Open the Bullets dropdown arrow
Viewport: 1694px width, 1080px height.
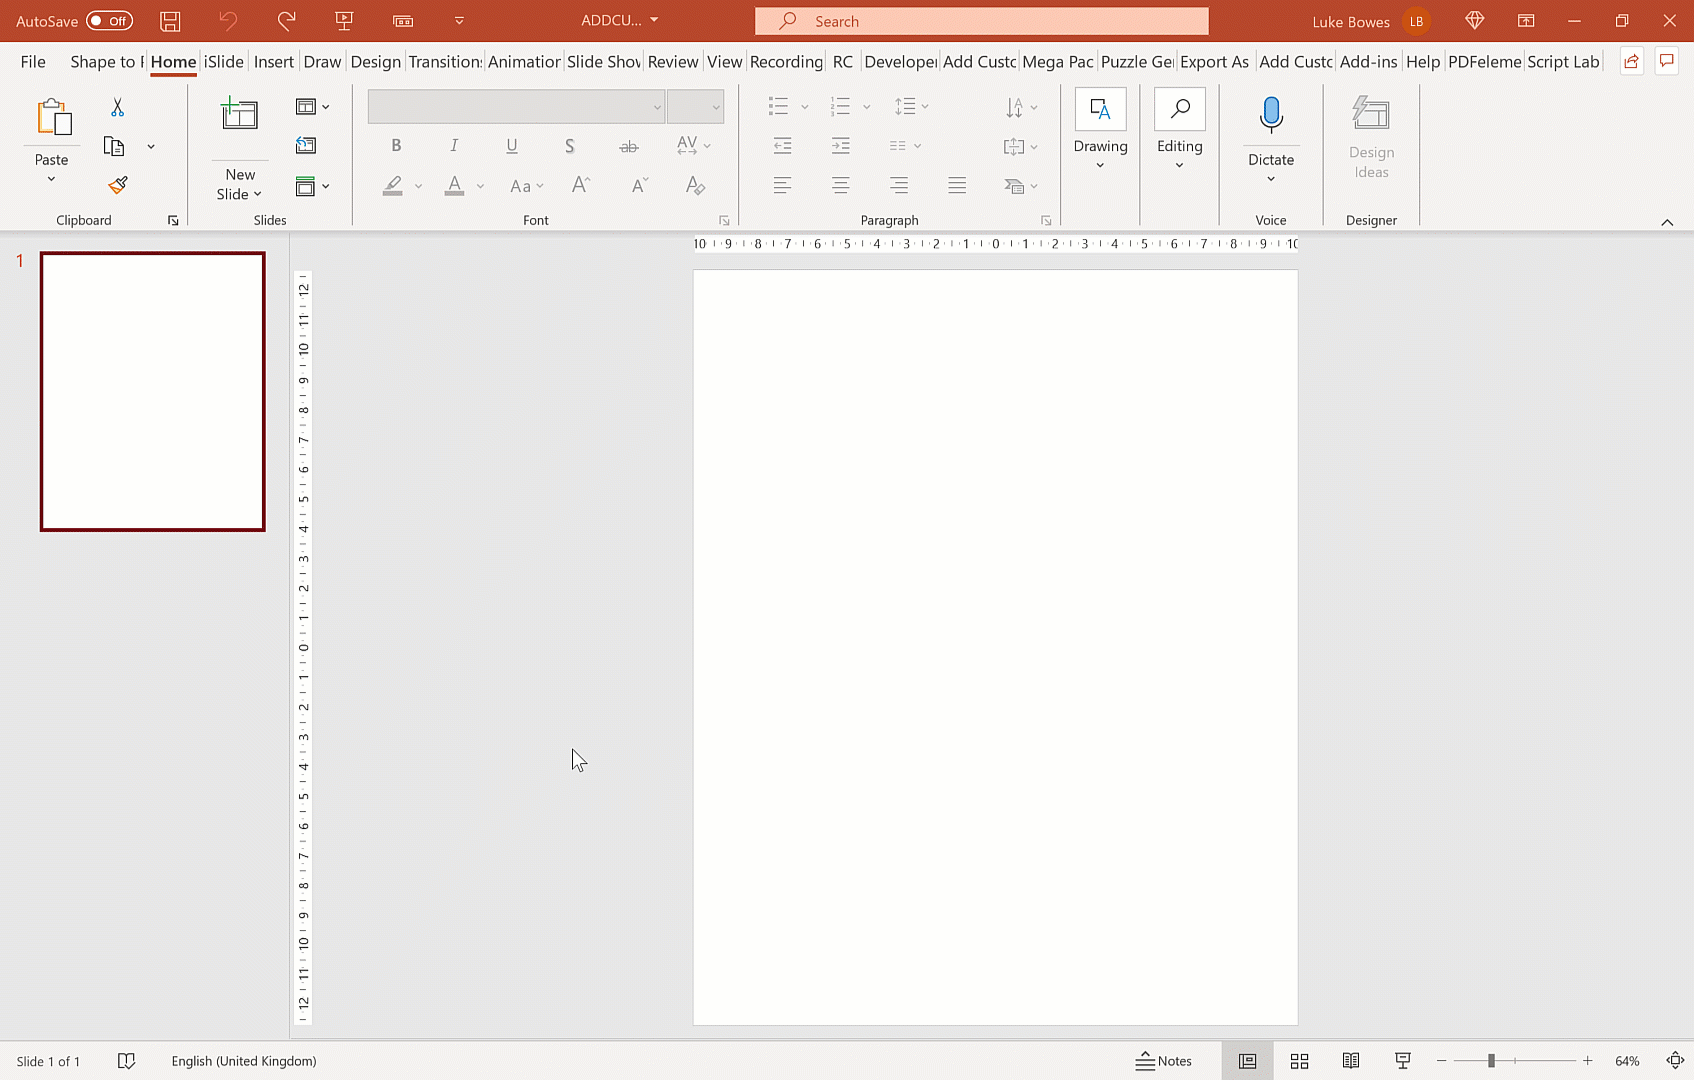point(806,106)
